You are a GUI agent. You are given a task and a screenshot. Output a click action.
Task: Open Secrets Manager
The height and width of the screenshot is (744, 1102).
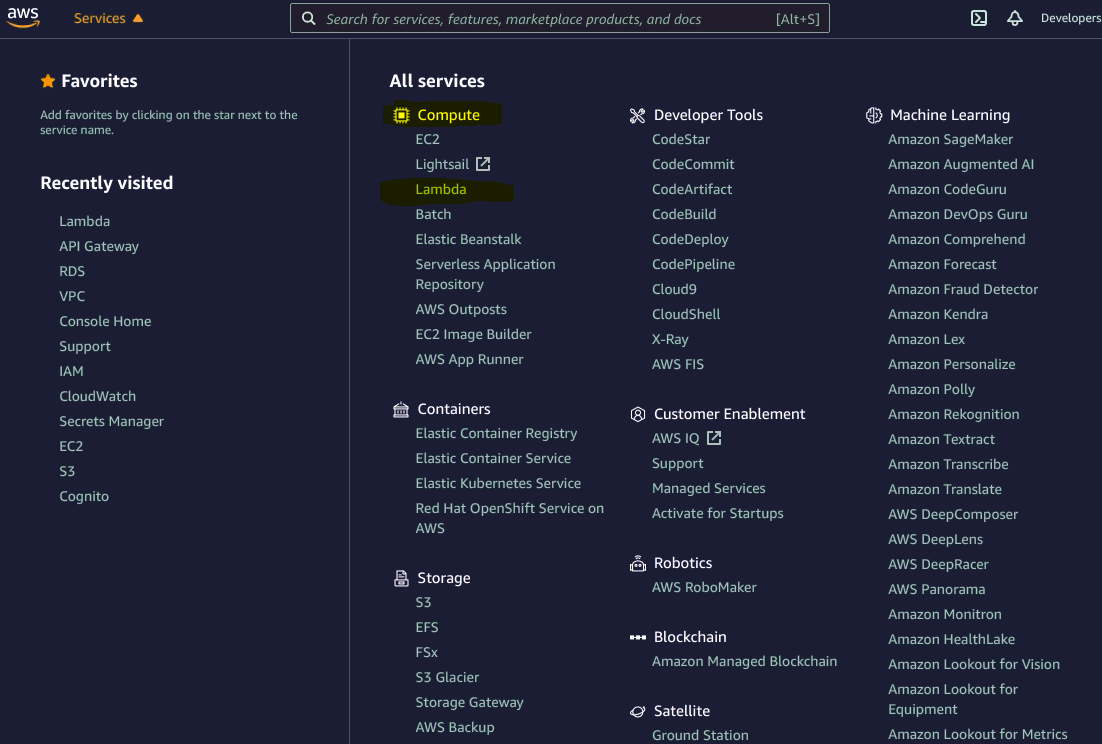[111, 422]
